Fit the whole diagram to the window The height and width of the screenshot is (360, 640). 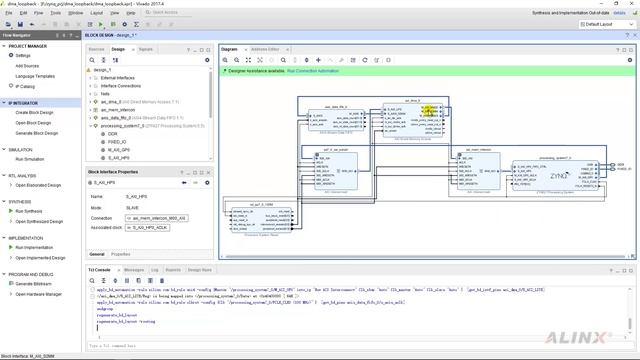click(x=248, y=60)
